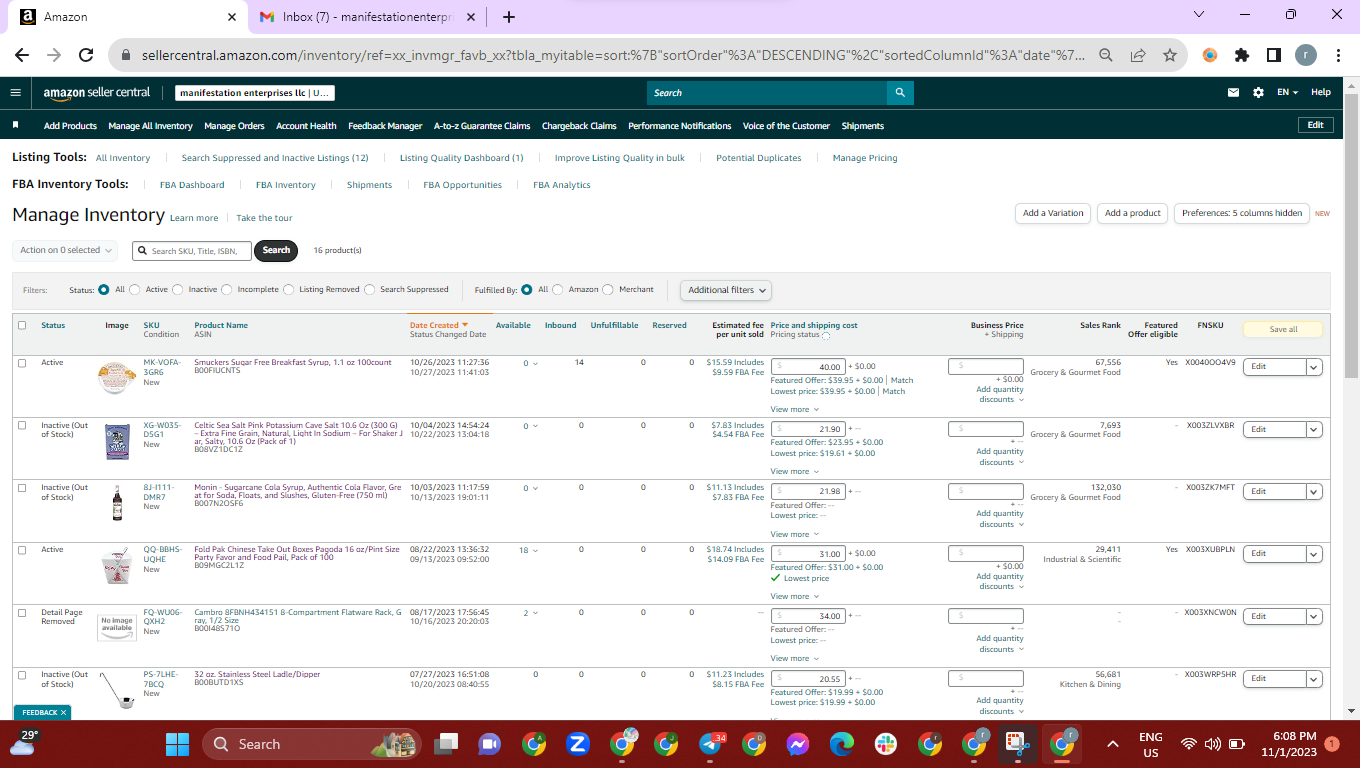Open the Chrome extensions puzzle icon
1360x768 pixels.
coord(1242,56)
